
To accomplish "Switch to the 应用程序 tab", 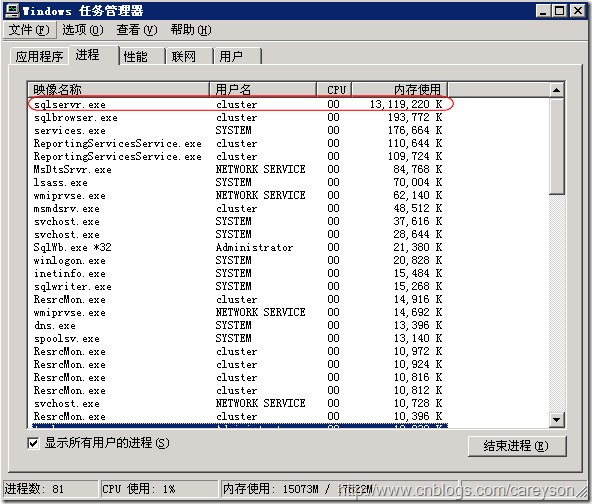I will tap(39, 57).
